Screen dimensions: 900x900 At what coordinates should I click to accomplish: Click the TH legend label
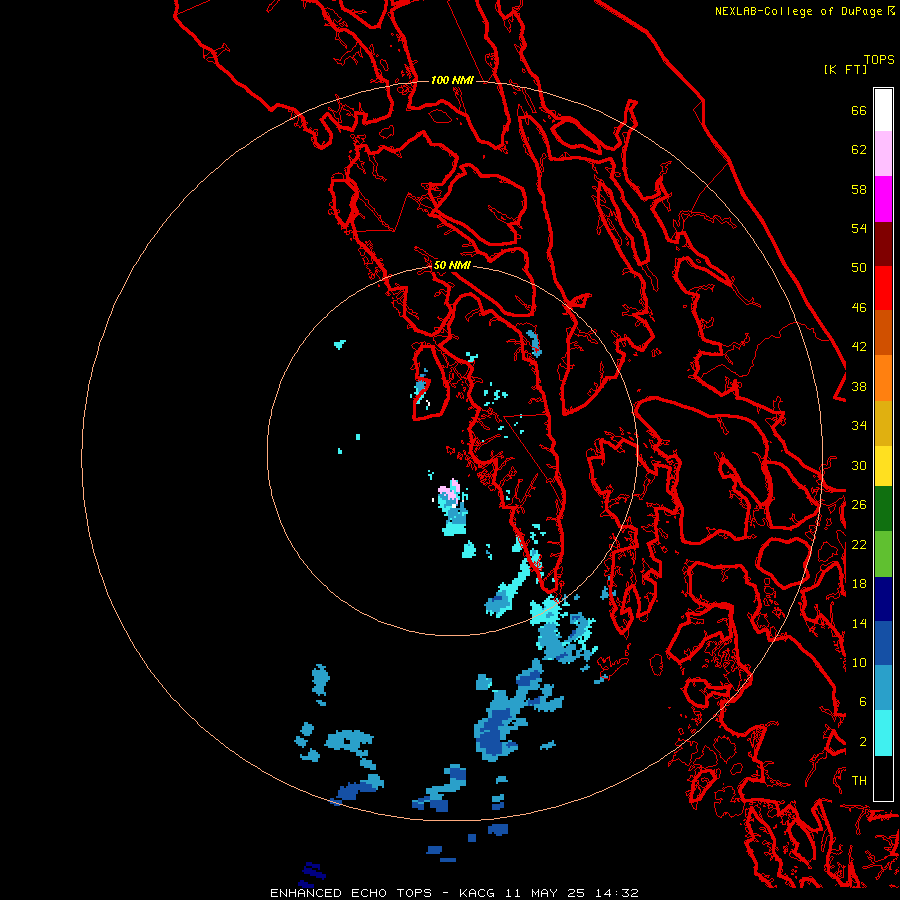859,781
